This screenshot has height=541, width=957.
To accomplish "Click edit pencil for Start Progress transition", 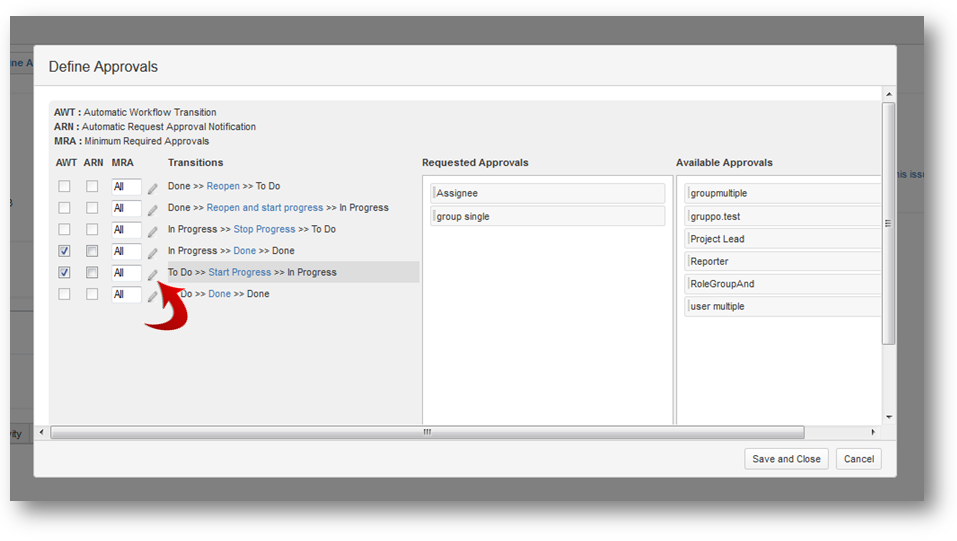I will 153,274.
